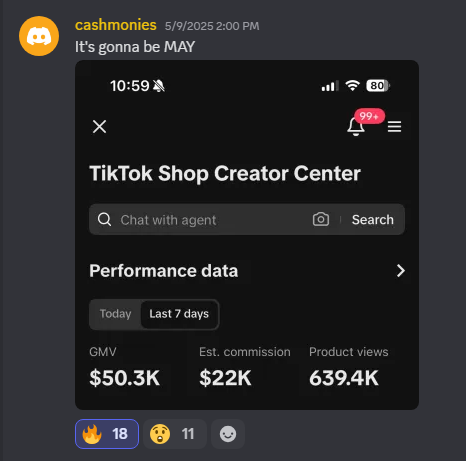
Task: Open the hamburger menu icon
Action: click(394, 127)
